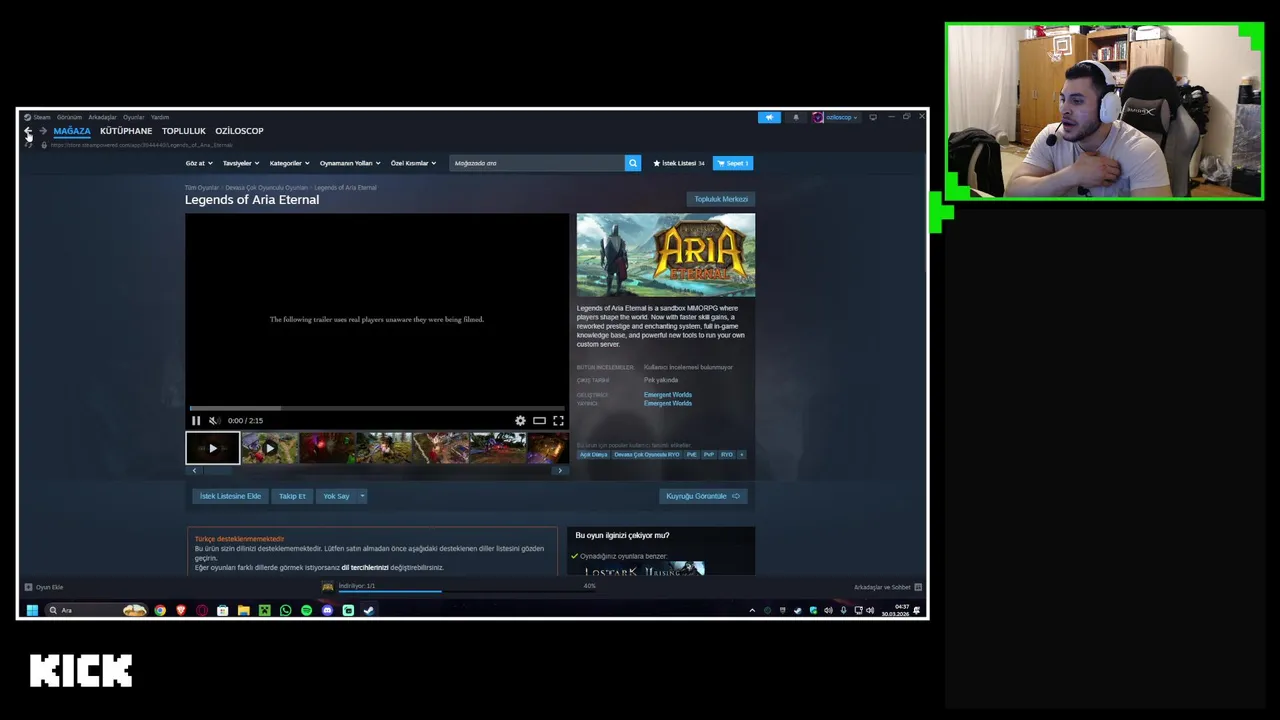Open the Oyunlar menu
This screenshot has width=1280, height=720.
(134, 117)
